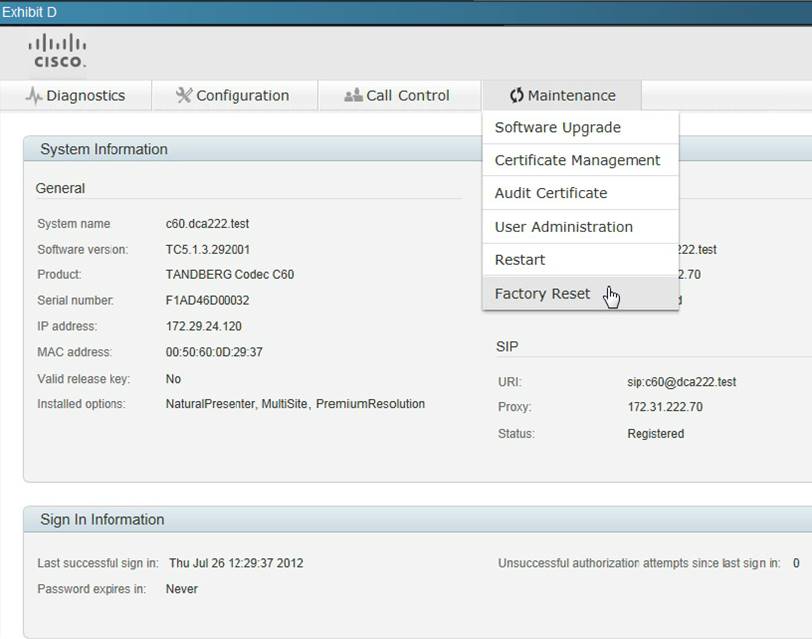812x639 pixels.
Task: Select Restart in the Maintenance menu
Action: point(520,260)
